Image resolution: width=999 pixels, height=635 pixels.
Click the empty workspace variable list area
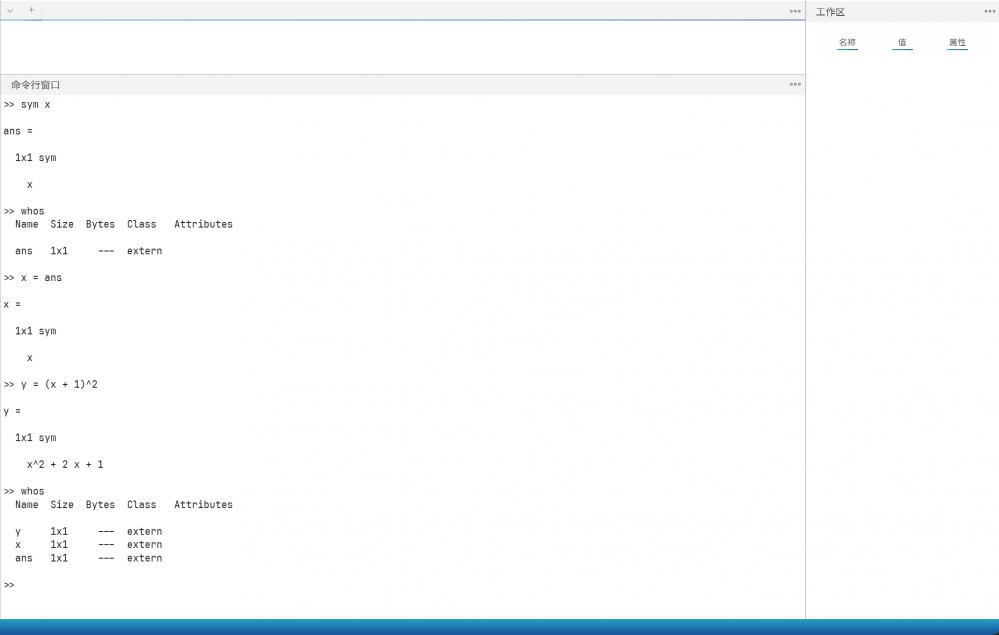click(902, 300)
